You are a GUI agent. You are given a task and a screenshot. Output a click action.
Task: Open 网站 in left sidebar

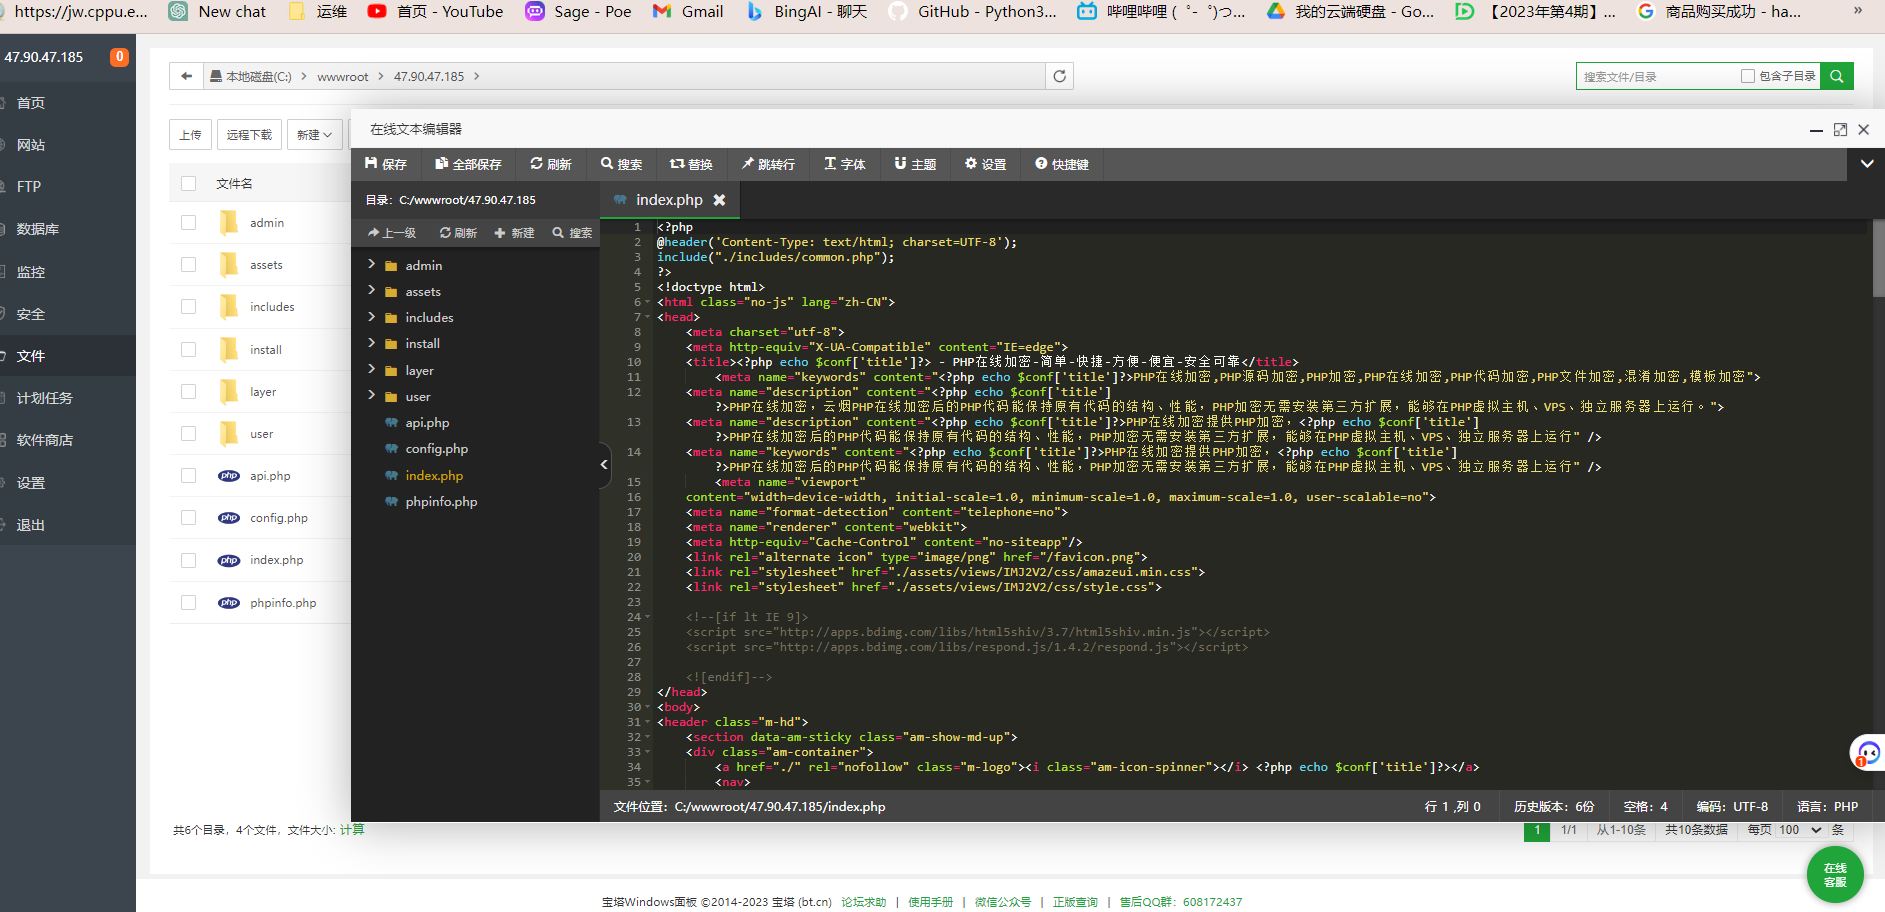point(30,145)
